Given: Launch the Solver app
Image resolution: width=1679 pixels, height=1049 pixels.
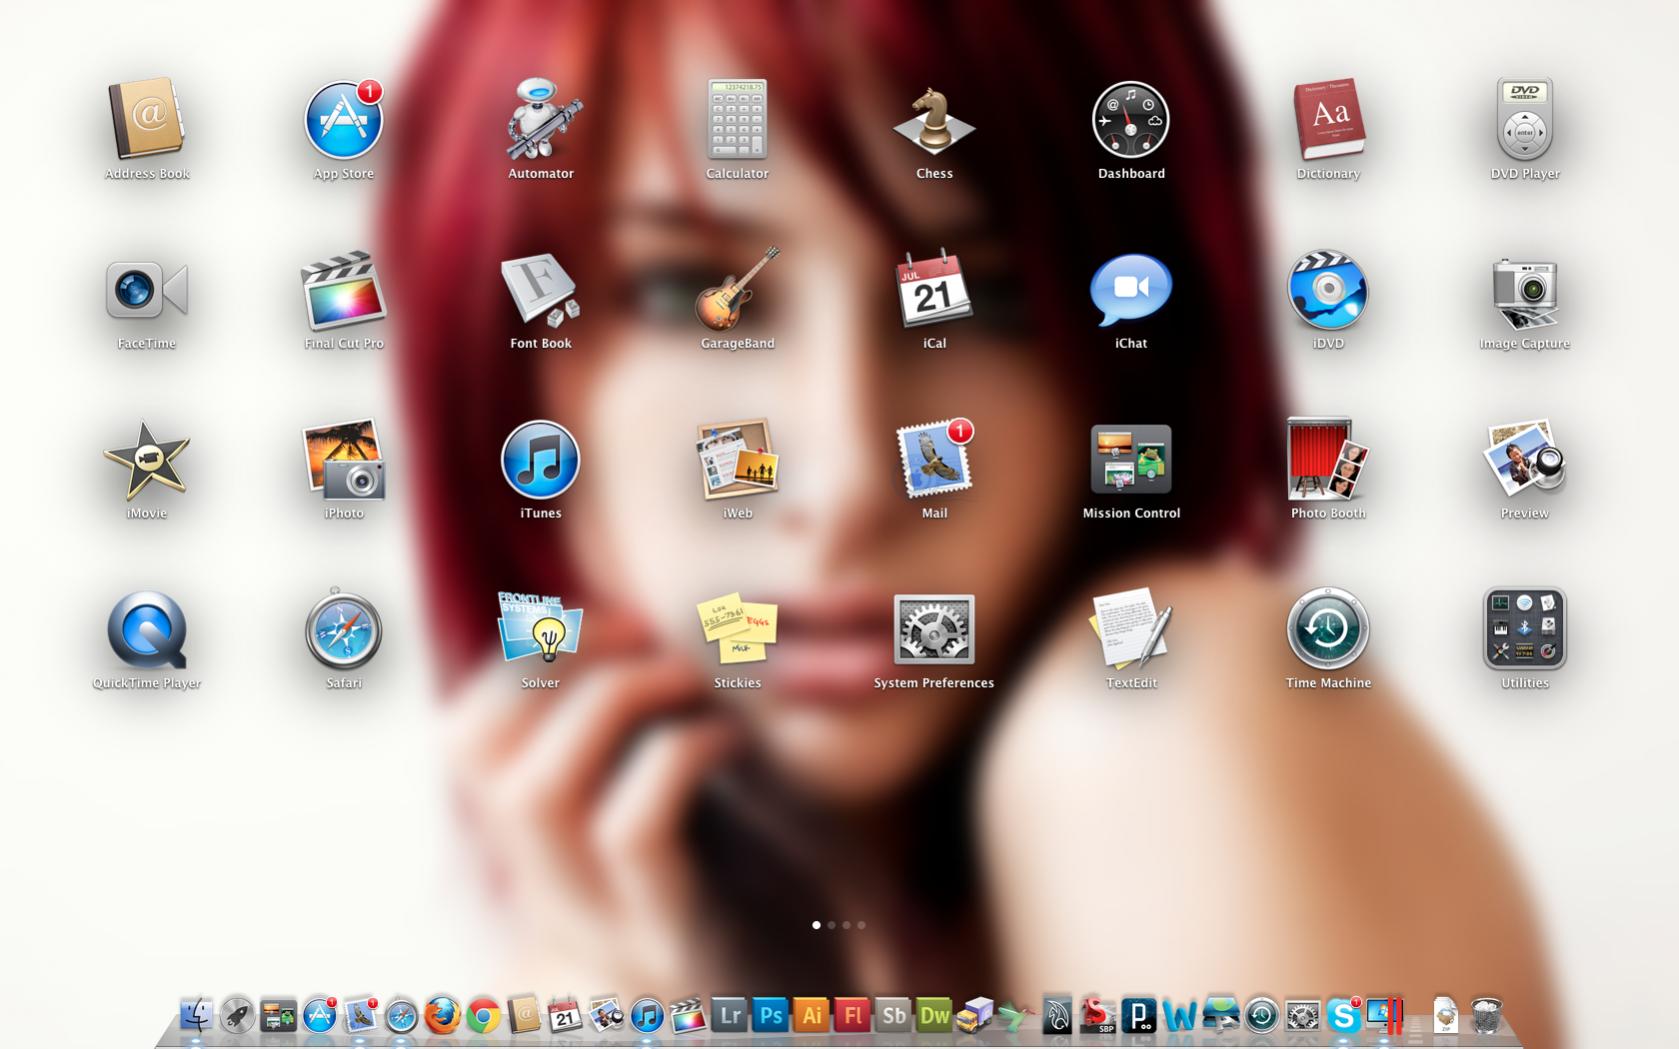Looking at the screenshot, I should pos(541,628).
